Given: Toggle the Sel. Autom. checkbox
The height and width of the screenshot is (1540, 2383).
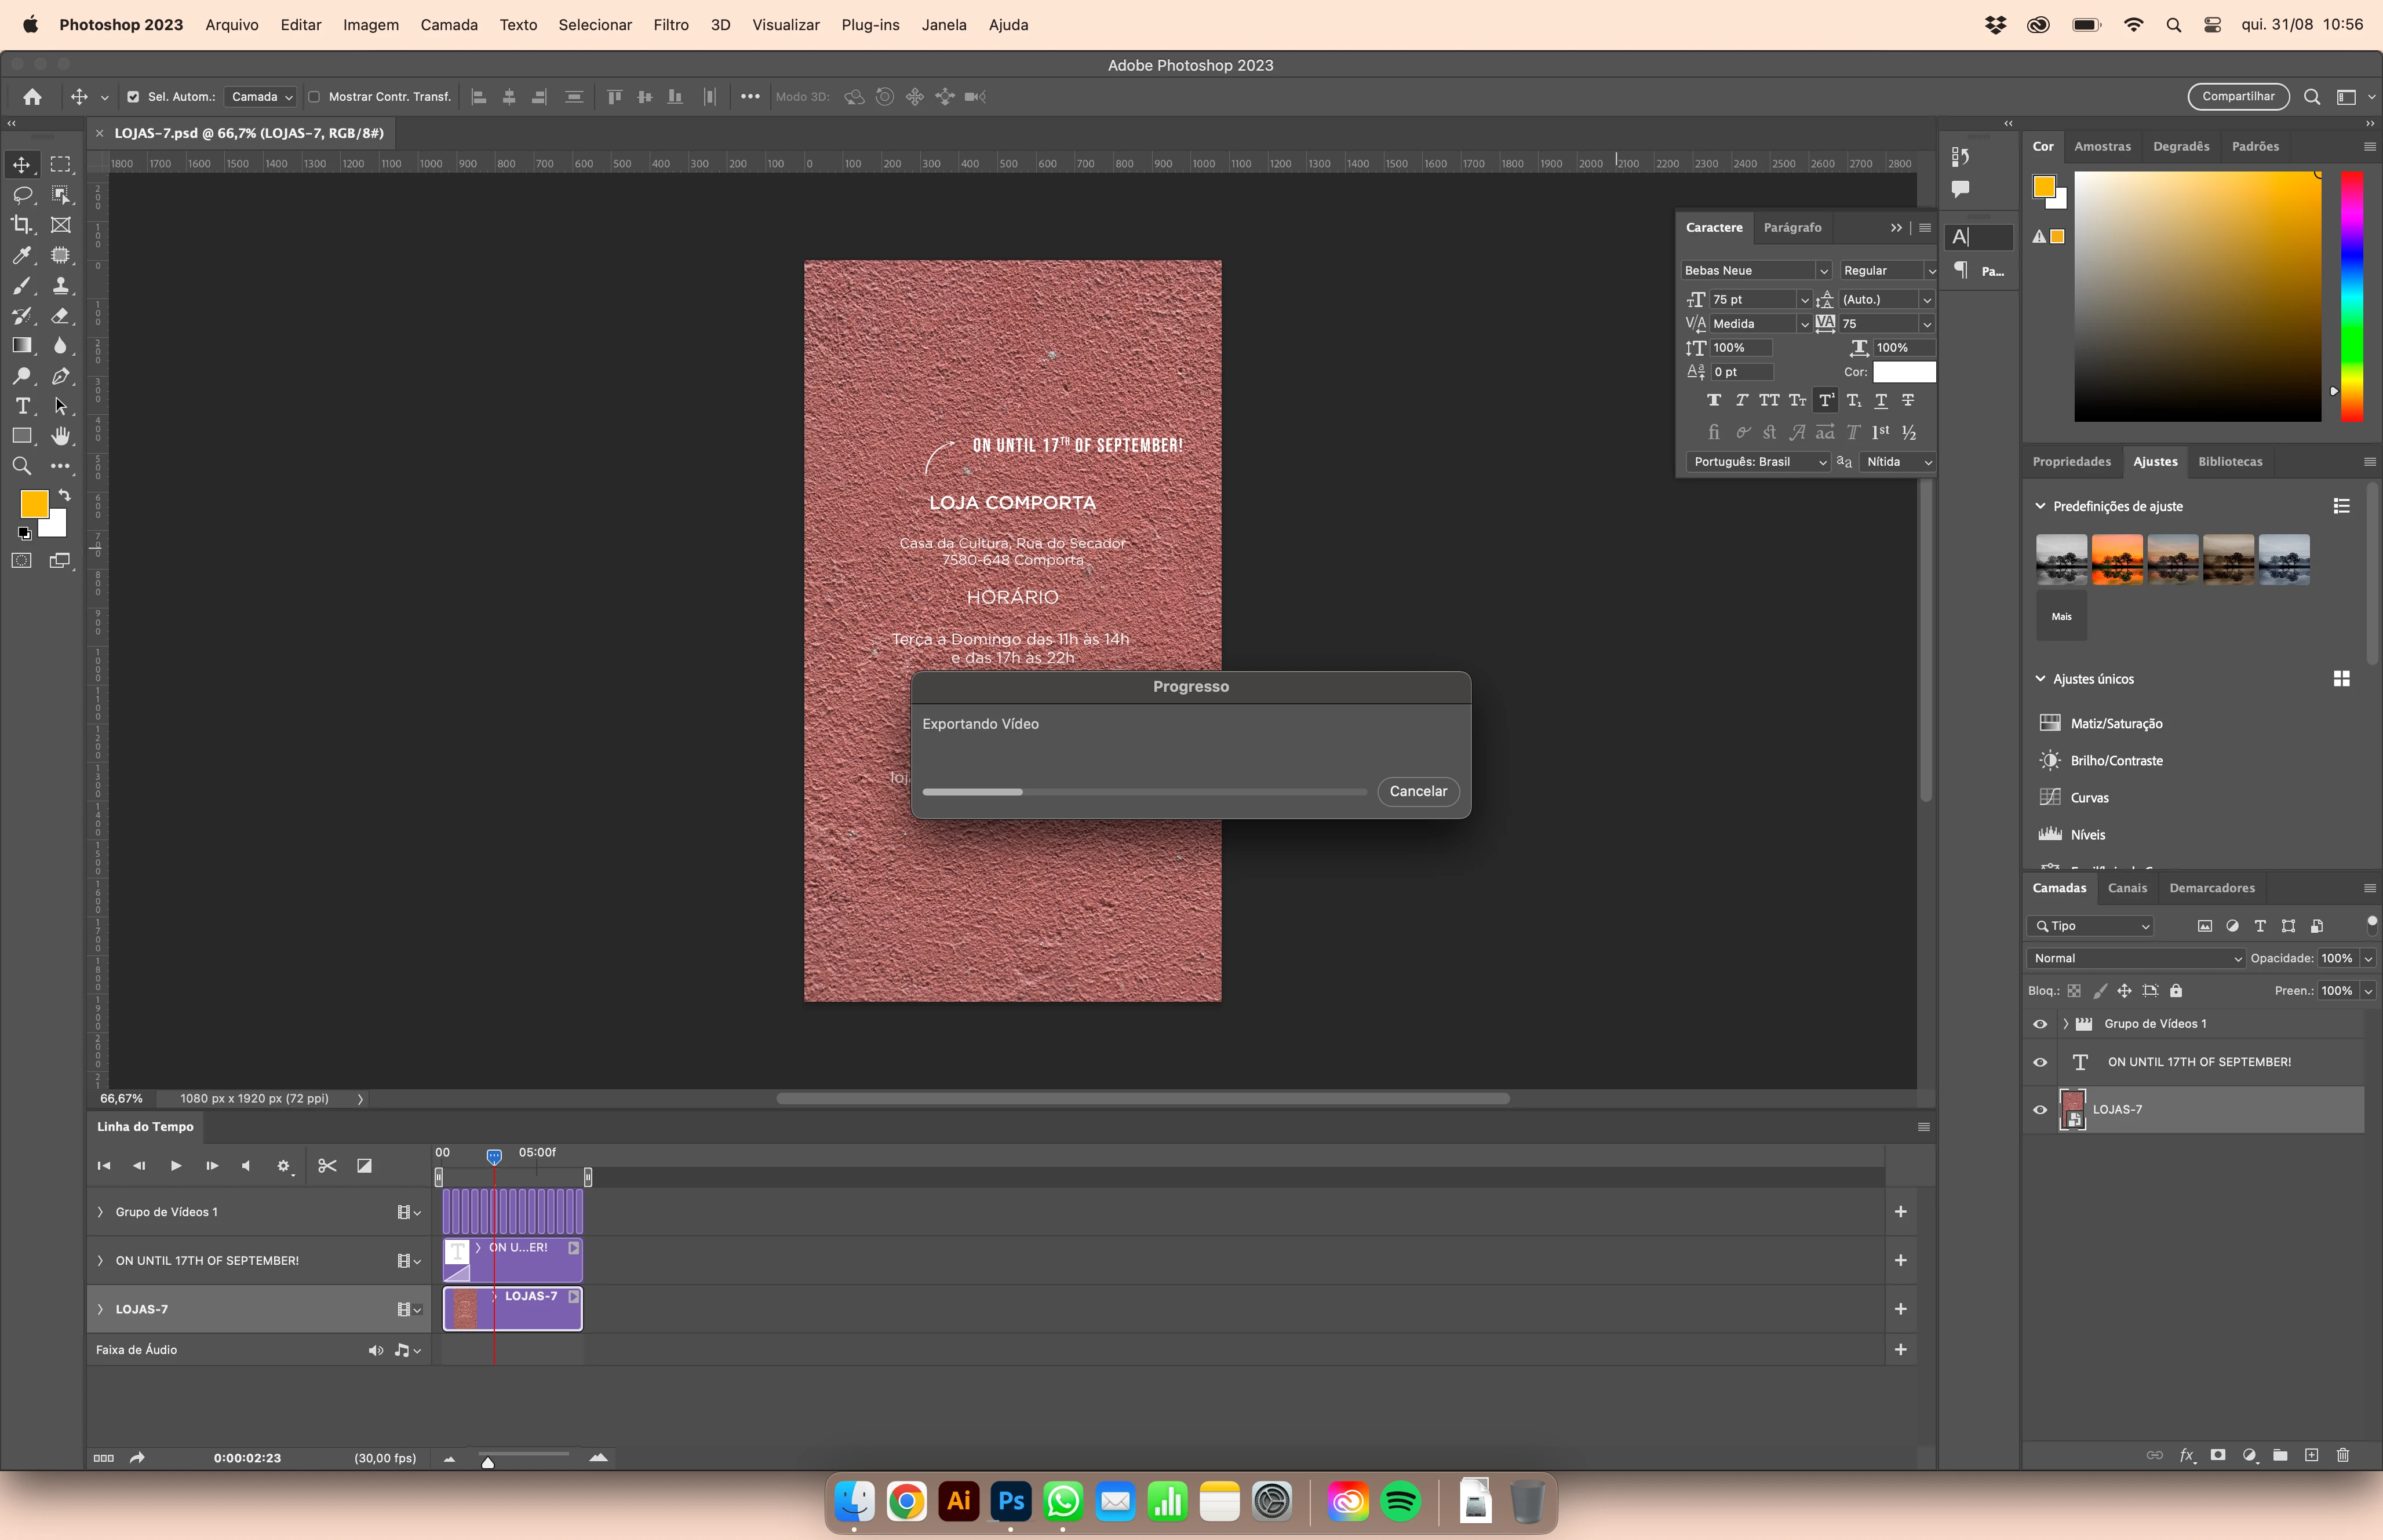Looking at the screenshot, I should (x=133, y=97).
